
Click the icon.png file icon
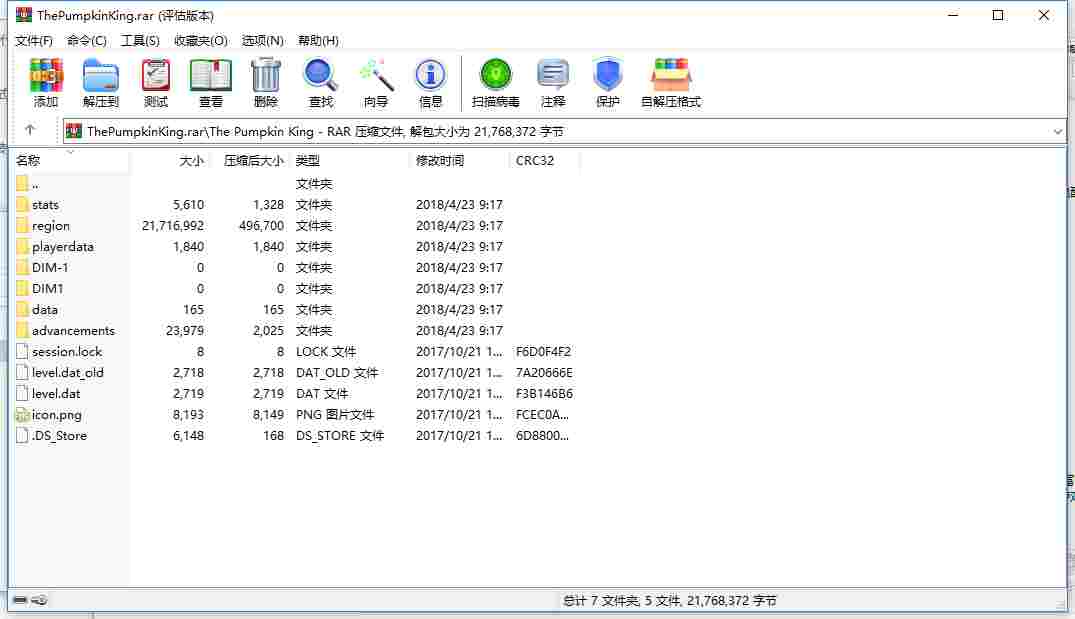[22, 414]
